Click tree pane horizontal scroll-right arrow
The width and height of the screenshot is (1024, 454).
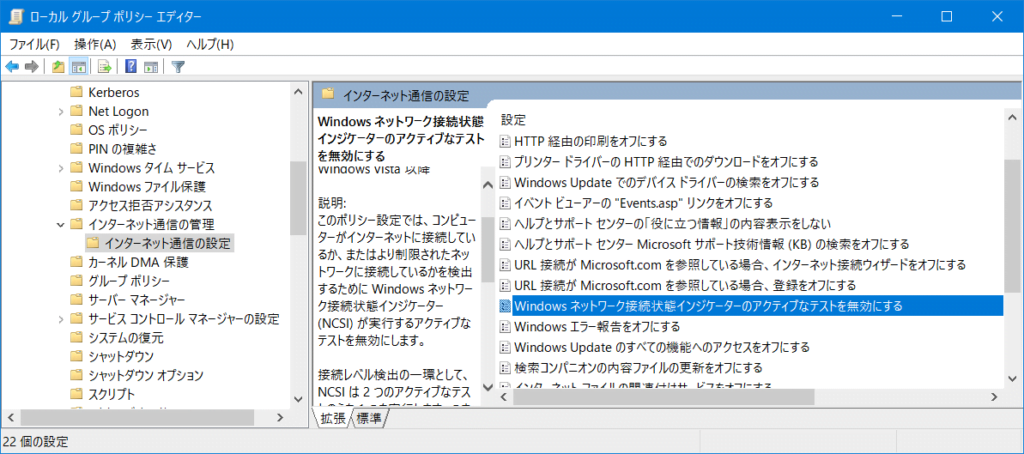(x=280, y=417)
